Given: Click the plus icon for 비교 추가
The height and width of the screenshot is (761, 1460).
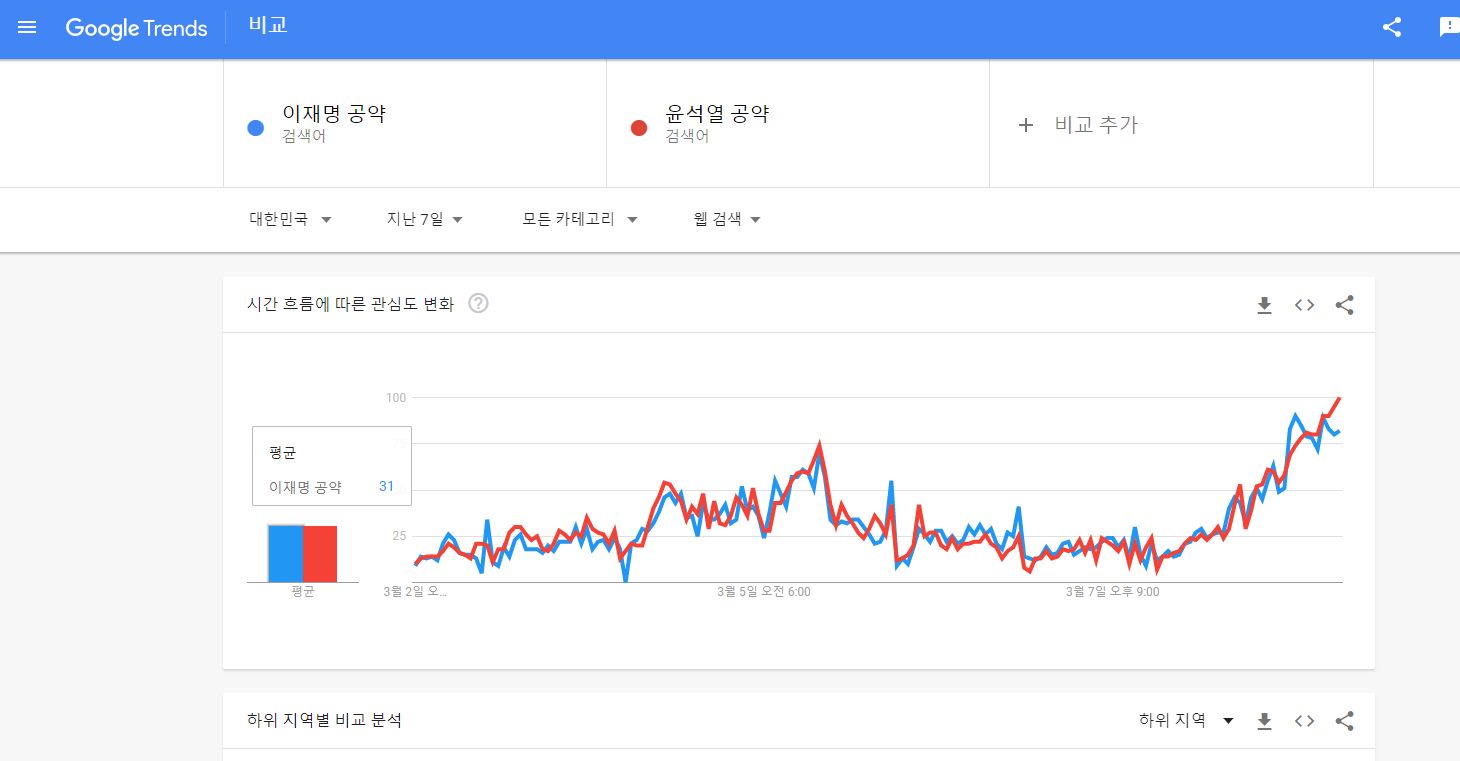Looking at the screenshot, I should [1025, 125].
